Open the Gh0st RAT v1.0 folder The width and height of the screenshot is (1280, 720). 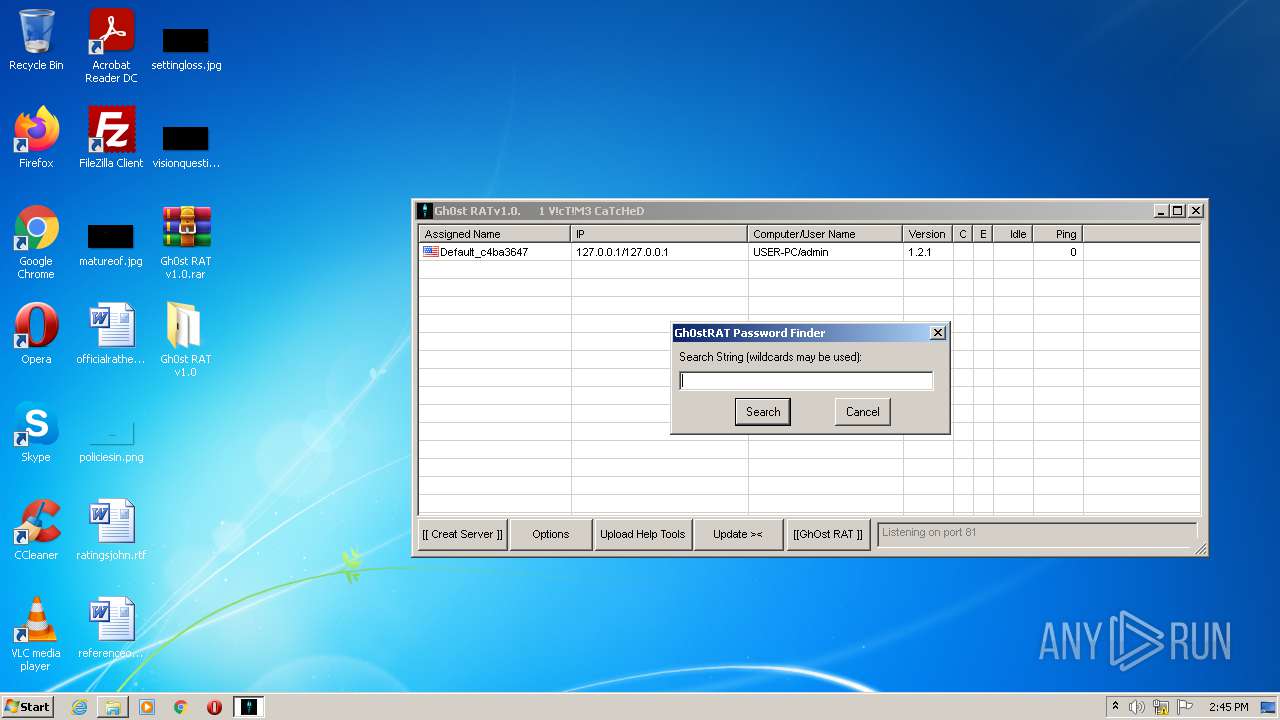pos(186,340)
